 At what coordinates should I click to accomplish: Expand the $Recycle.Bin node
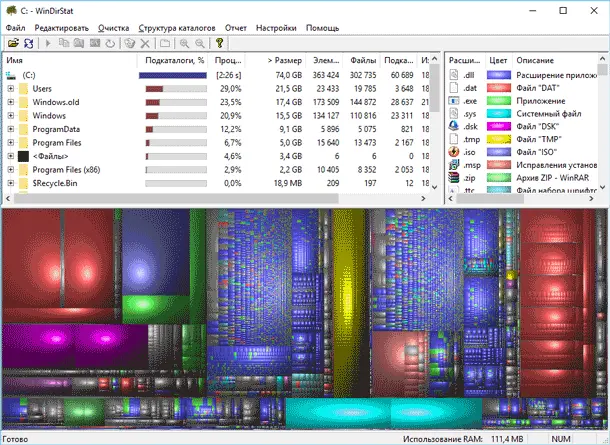11,183
